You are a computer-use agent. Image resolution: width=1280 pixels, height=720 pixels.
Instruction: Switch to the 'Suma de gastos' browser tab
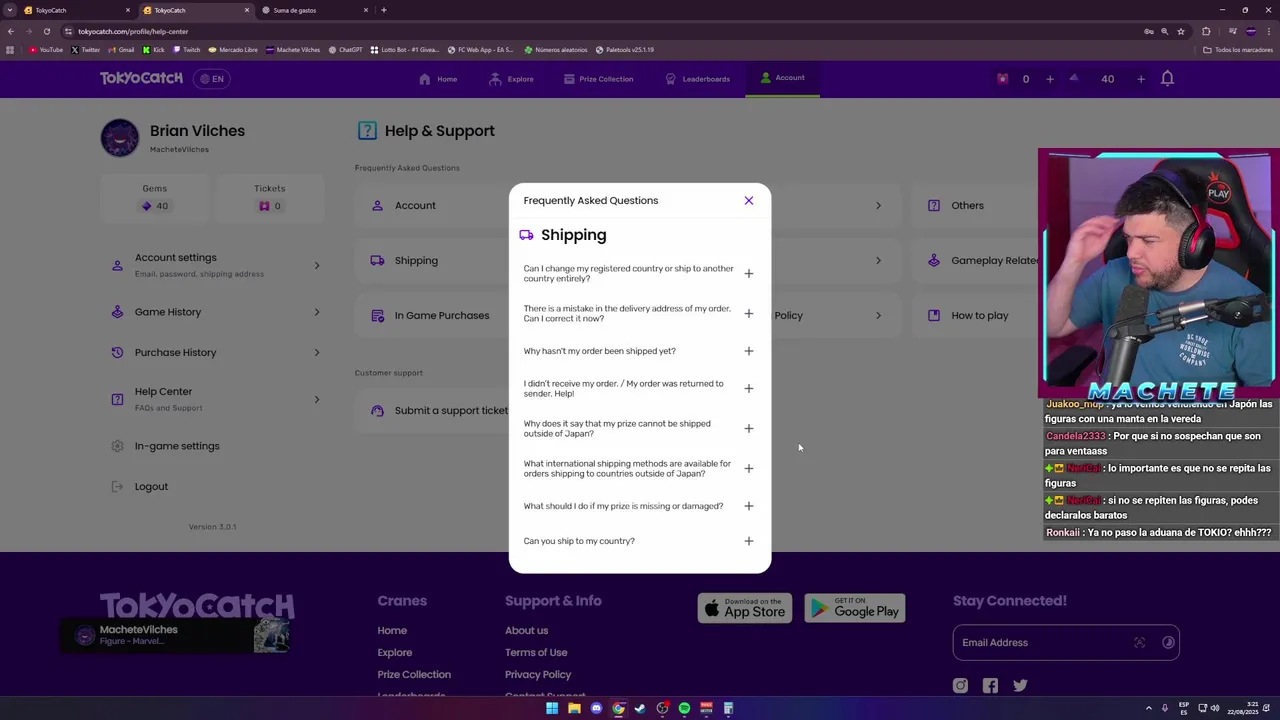(312, 10)
